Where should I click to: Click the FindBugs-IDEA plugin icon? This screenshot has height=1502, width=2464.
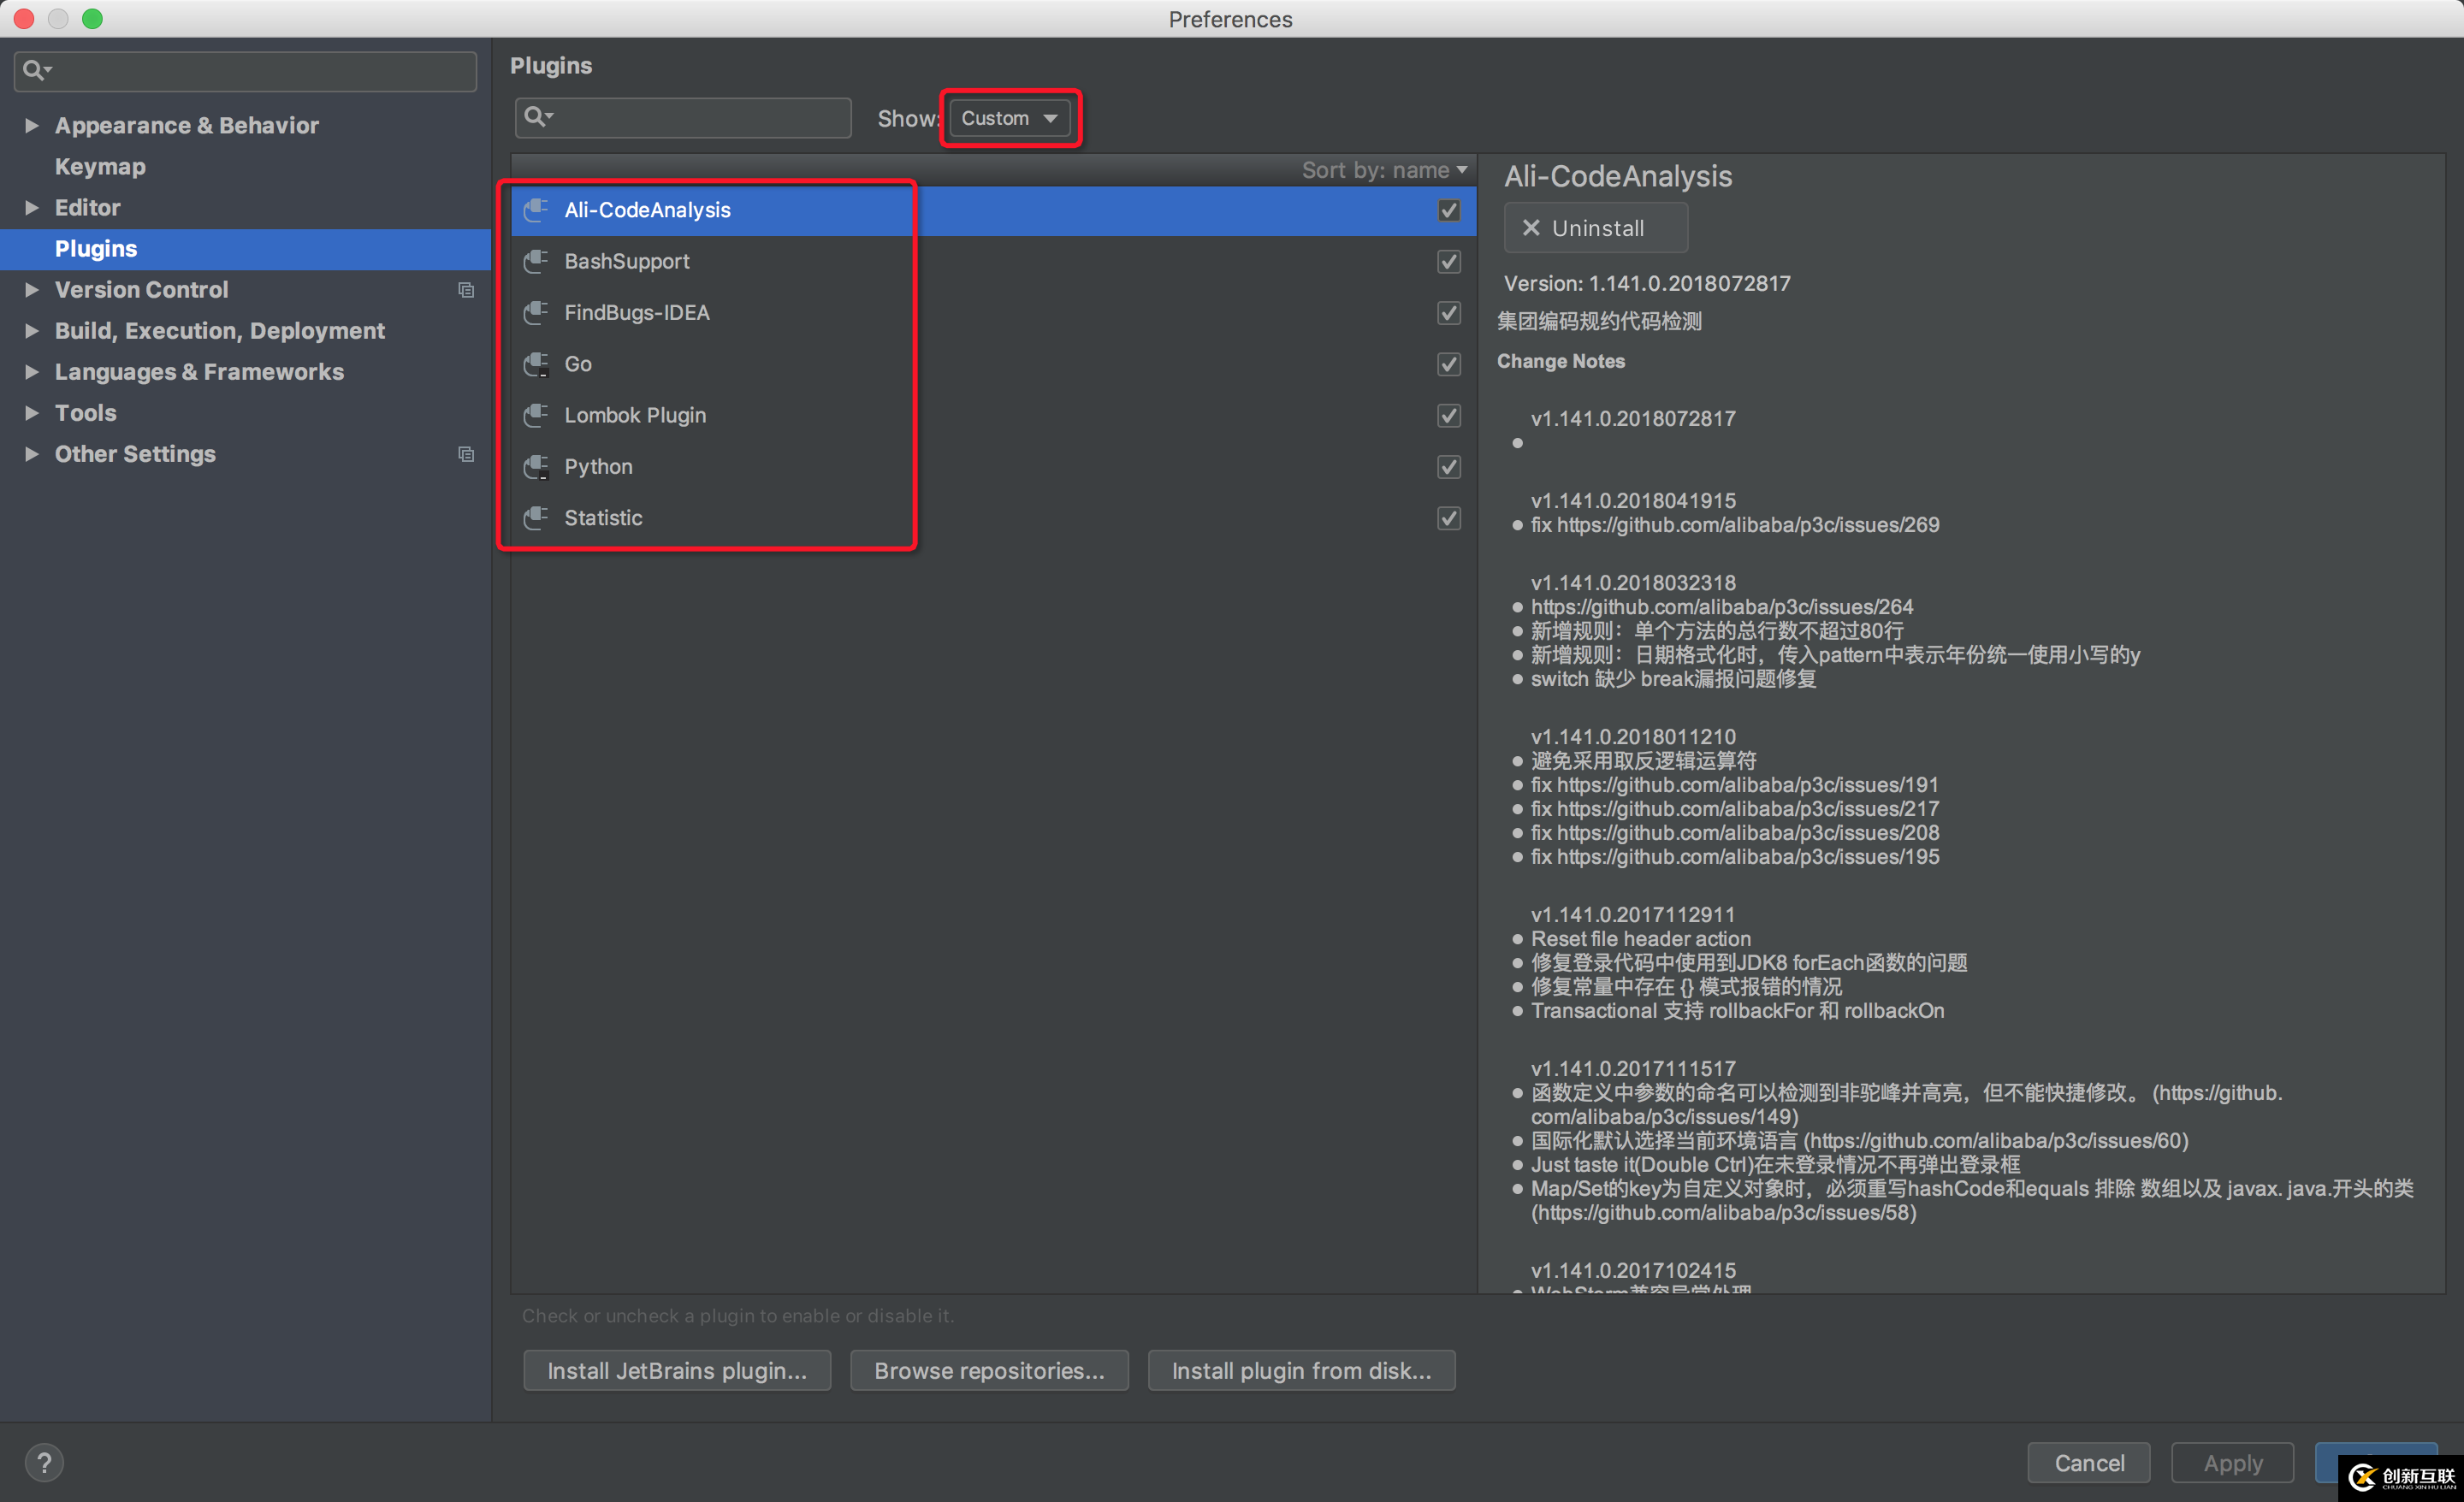click(536, 311)
